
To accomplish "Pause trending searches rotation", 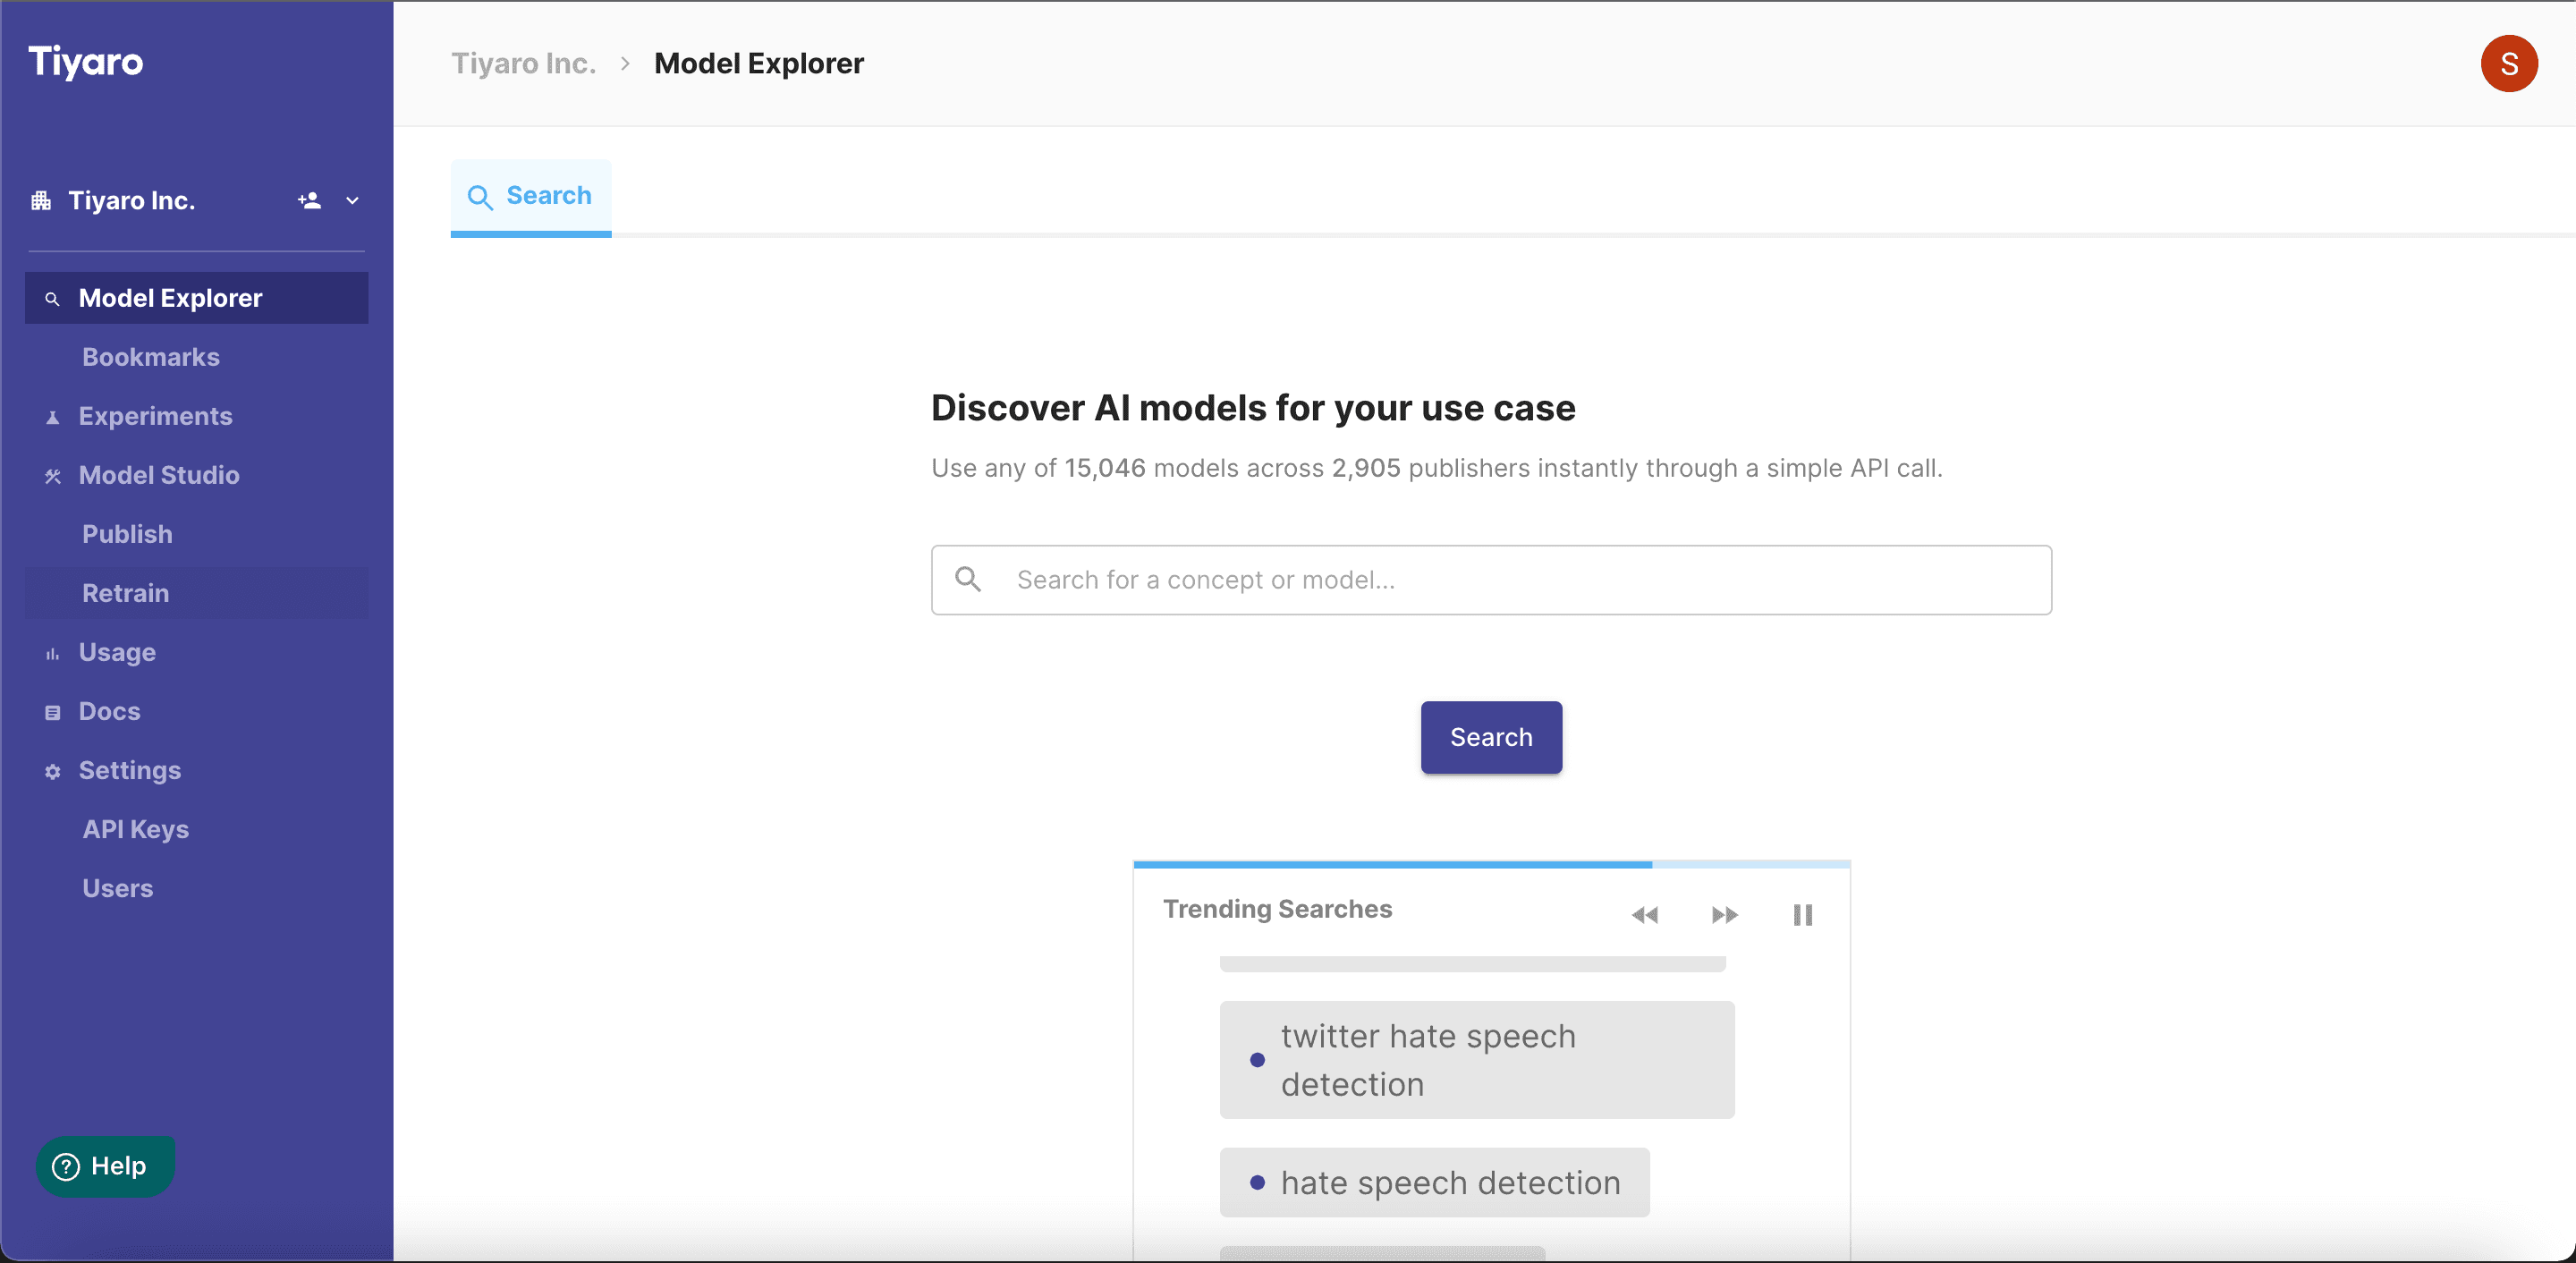I will 1803,915.
